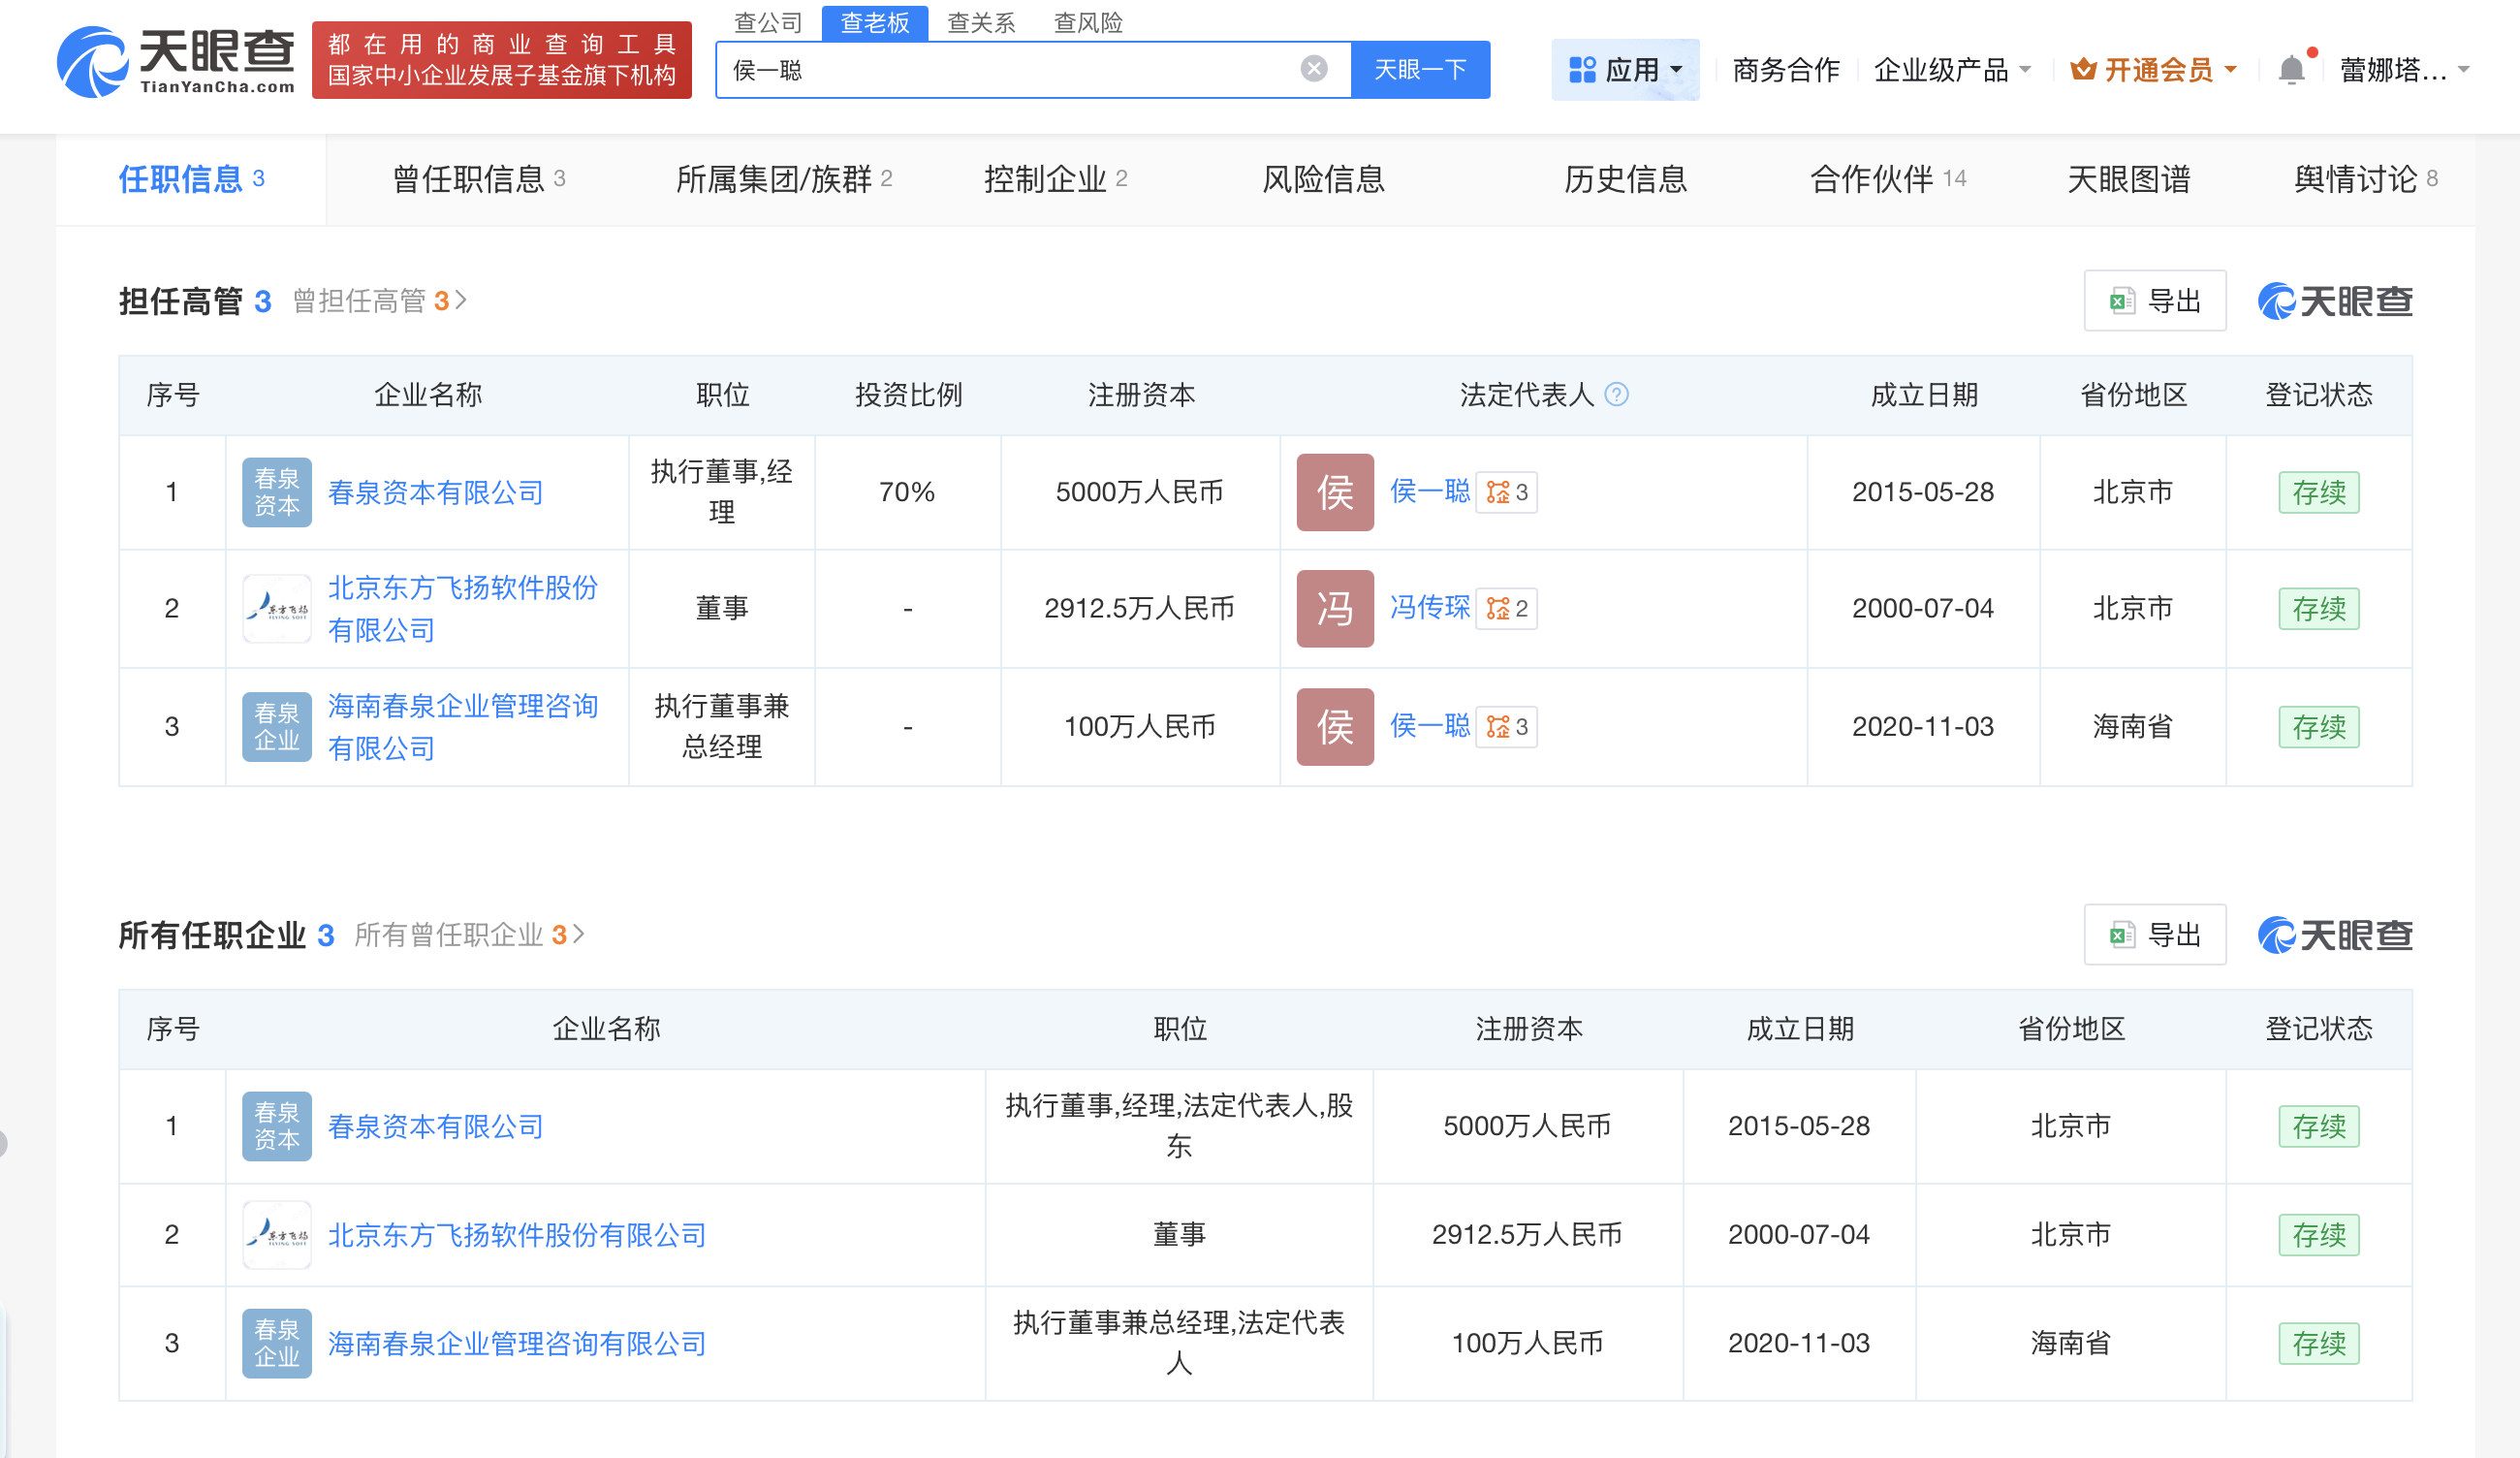Click the 春泉资本 company logo thumbnail
This screenshot has width=2520, height=1458.
277,492
